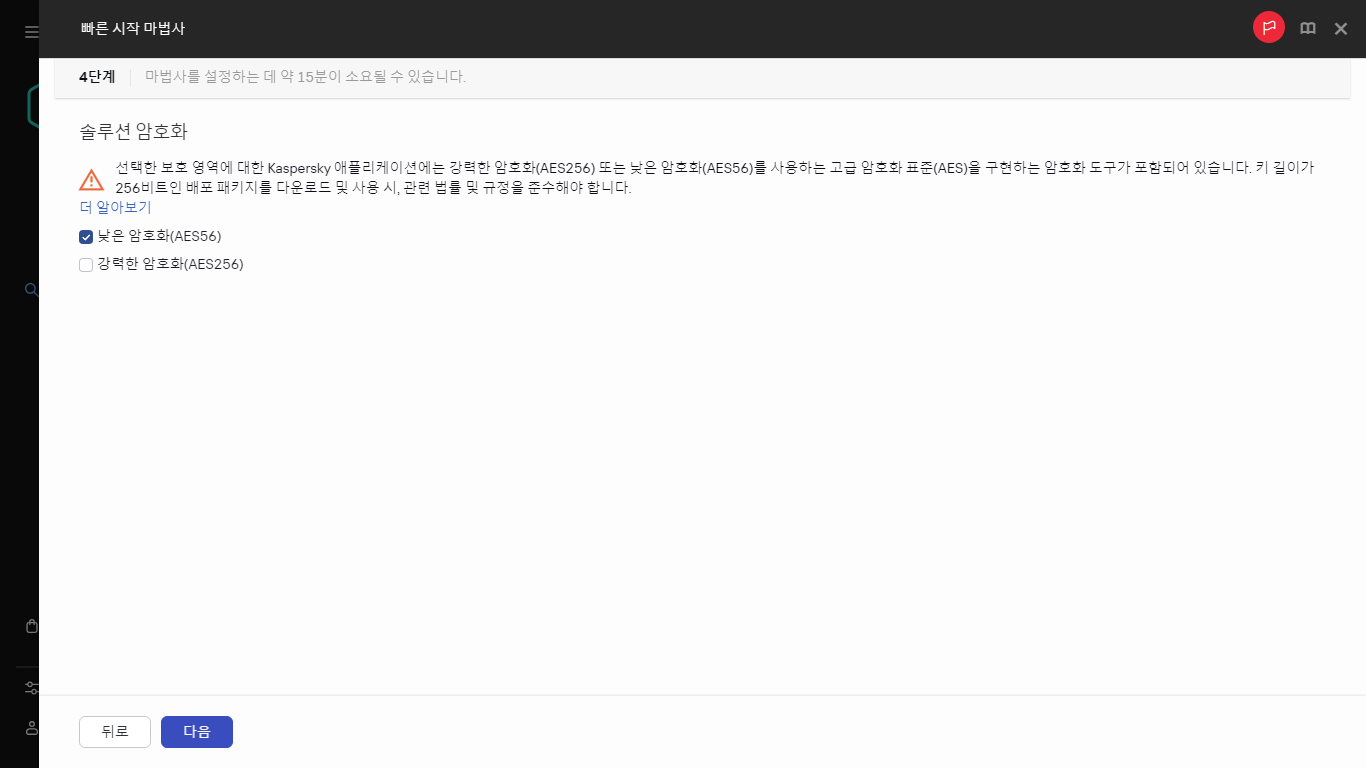This screenshot has height=768, width=1366.
Task: Open Marketplace via the sidebar clipboard icon
Action: [31, 625]
